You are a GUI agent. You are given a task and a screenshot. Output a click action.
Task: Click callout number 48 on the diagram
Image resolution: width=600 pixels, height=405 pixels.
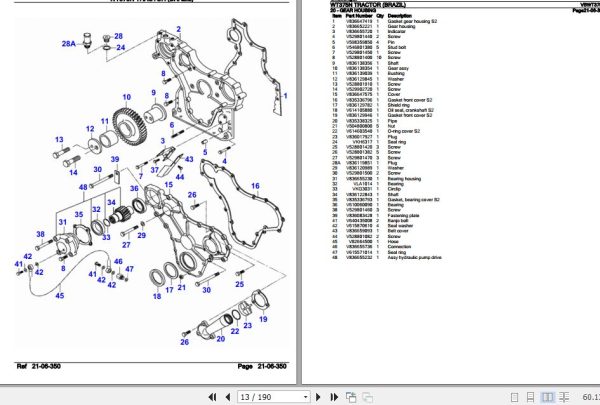pos(83,187)
